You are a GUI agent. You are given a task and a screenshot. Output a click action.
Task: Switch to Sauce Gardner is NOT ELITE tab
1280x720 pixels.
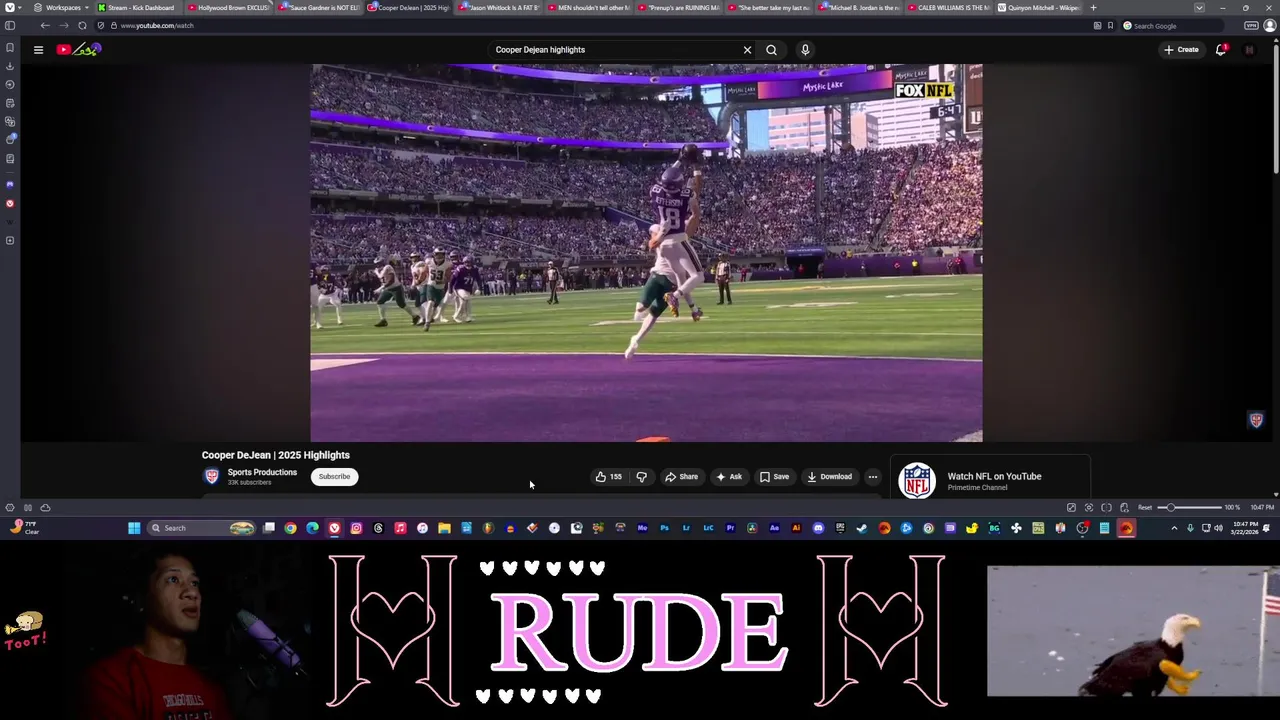click(318, 7)
